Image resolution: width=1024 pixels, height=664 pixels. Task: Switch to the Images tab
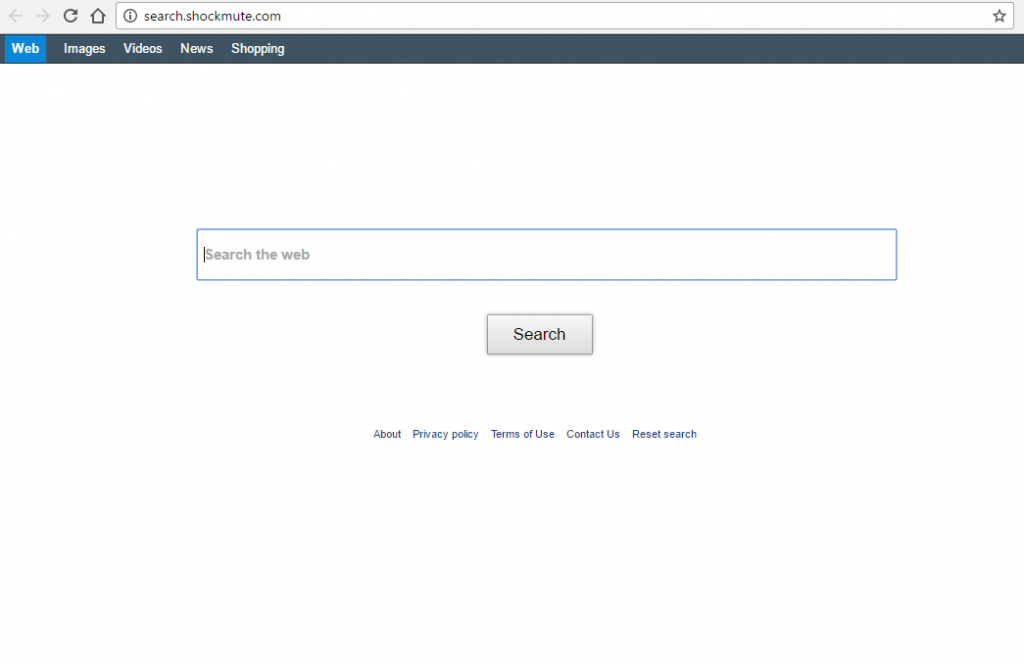(x=84, y=49)
